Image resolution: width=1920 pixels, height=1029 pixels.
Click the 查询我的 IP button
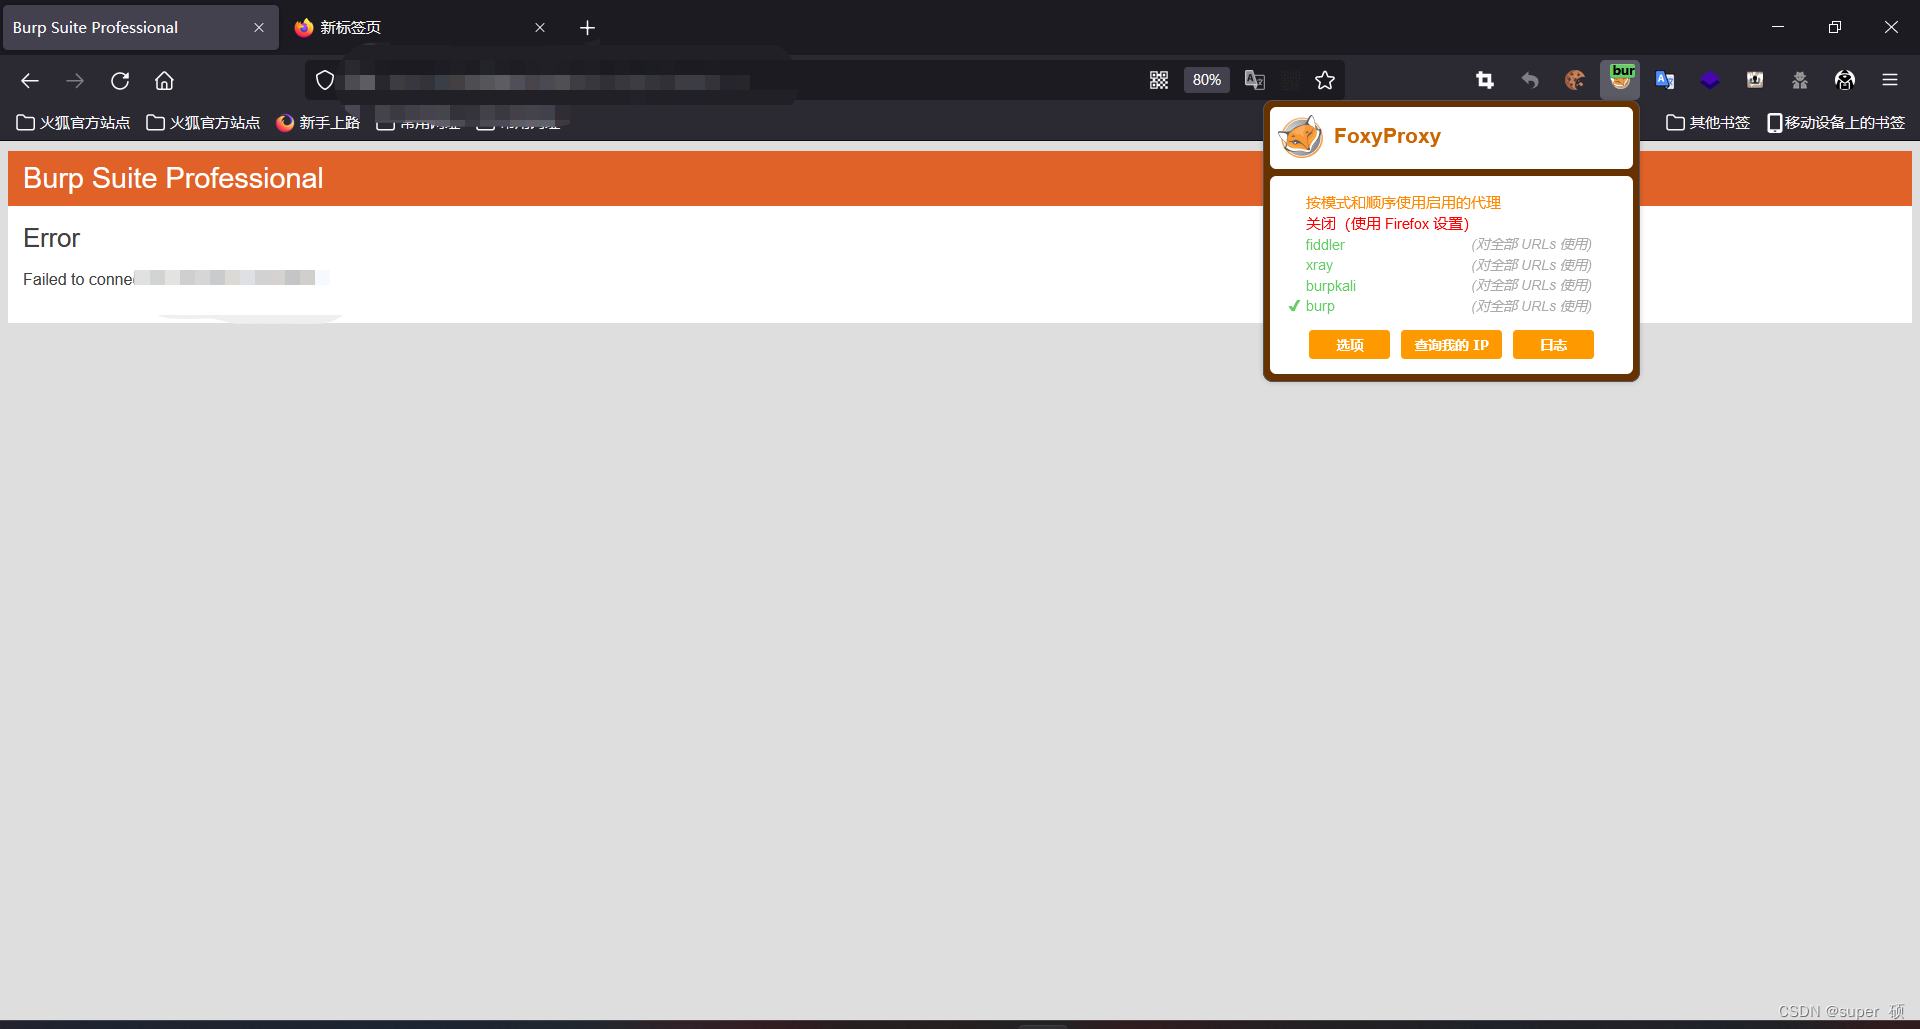click(1451, 345)
